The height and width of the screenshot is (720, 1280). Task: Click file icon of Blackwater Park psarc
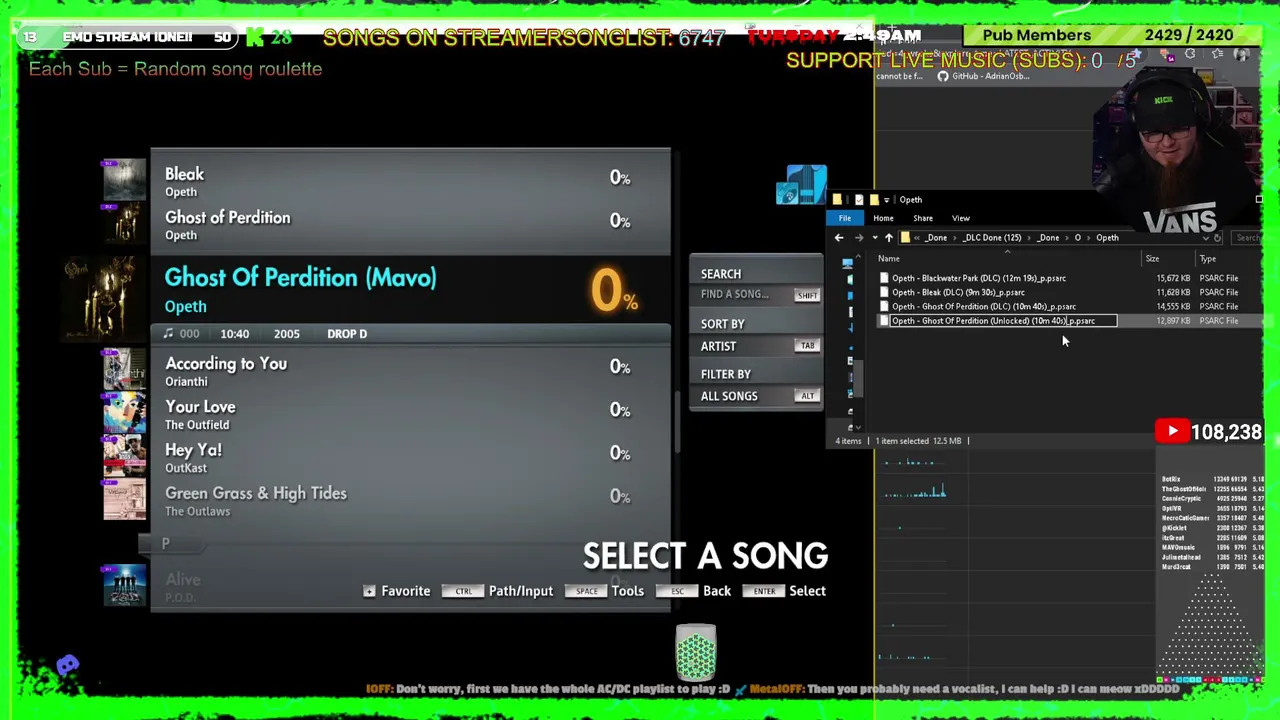click(883, 278)
